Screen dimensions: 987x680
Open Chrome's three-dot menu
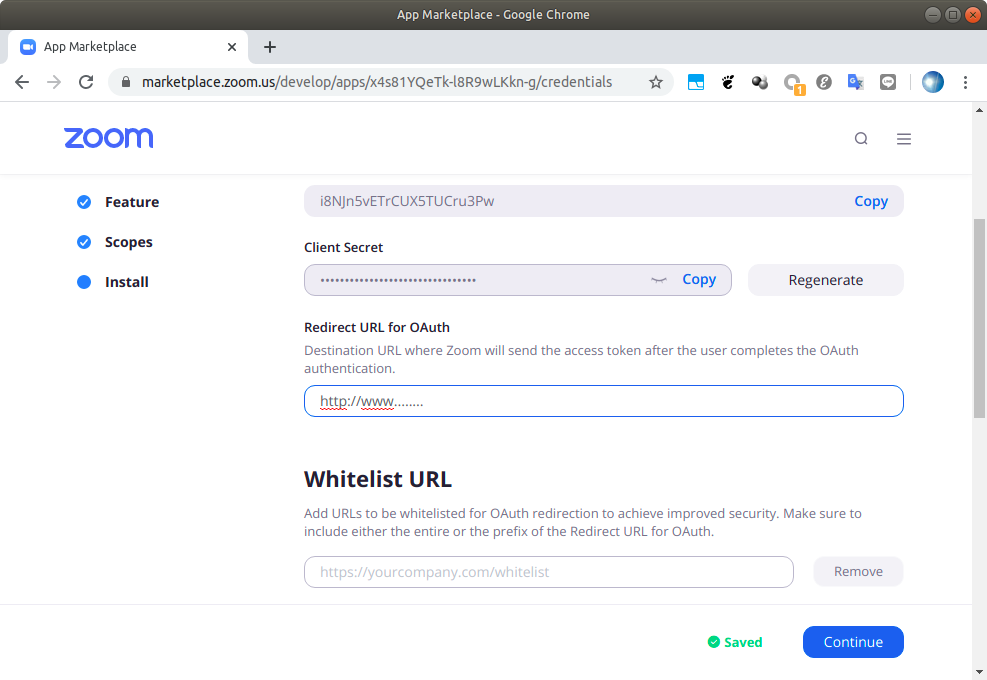(x=965, y=82)
